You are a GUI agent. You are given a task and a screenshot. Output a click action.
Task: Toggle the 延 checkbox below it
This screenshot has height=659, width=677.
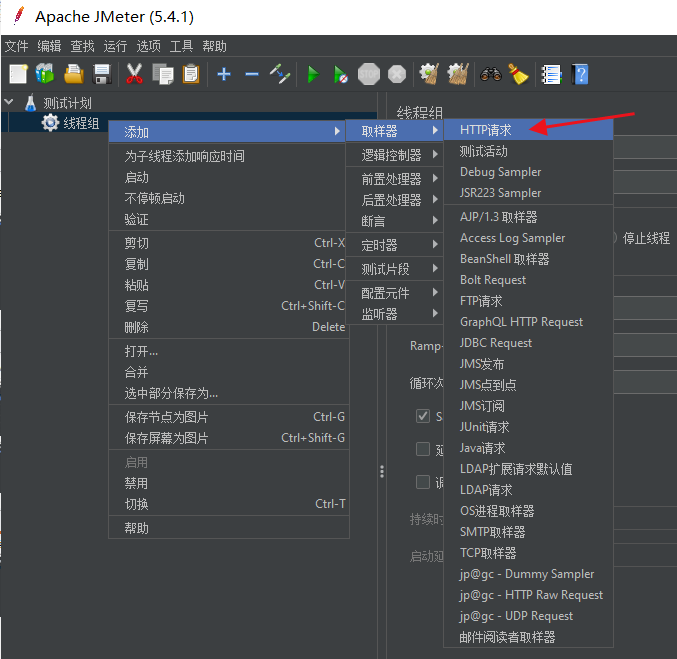423,449
